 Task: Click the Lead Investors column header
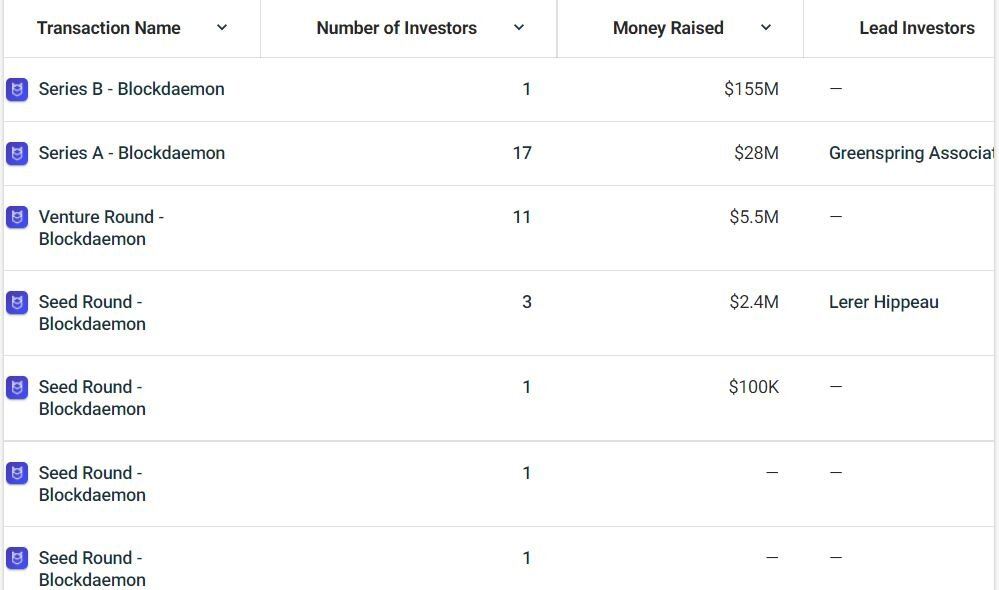pyautogui.click(x=916, y=28)
